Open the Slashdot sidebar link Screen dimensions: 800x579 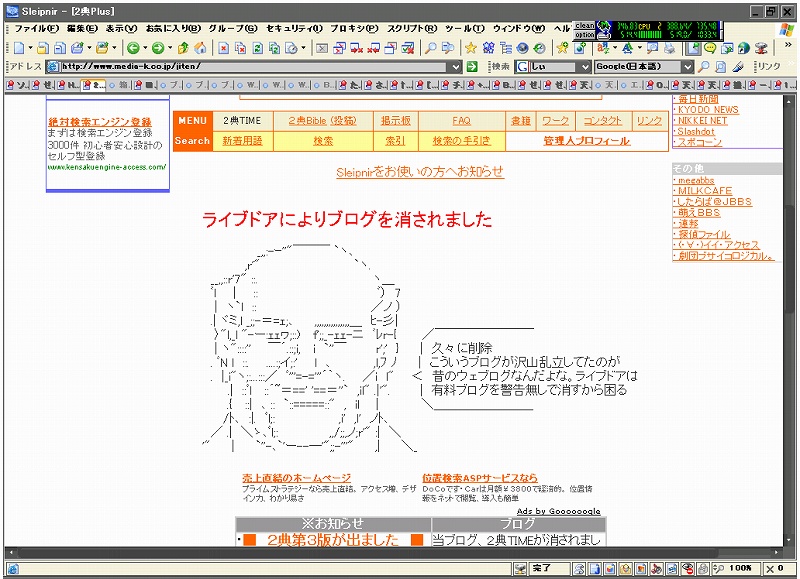point(696,132)
